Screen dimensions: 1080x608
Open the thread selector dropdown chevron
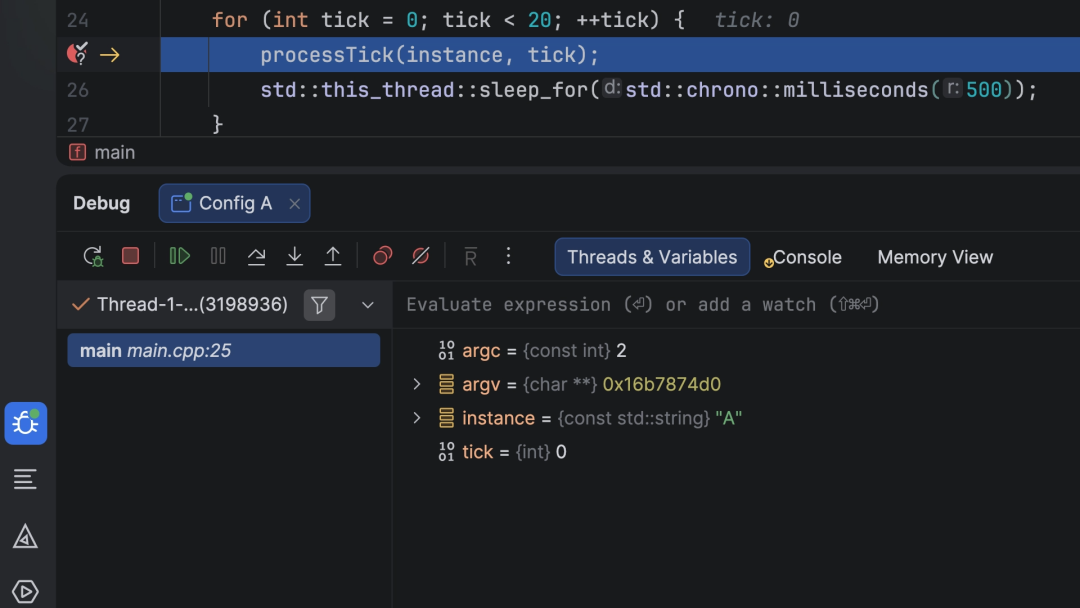[368, 304]
